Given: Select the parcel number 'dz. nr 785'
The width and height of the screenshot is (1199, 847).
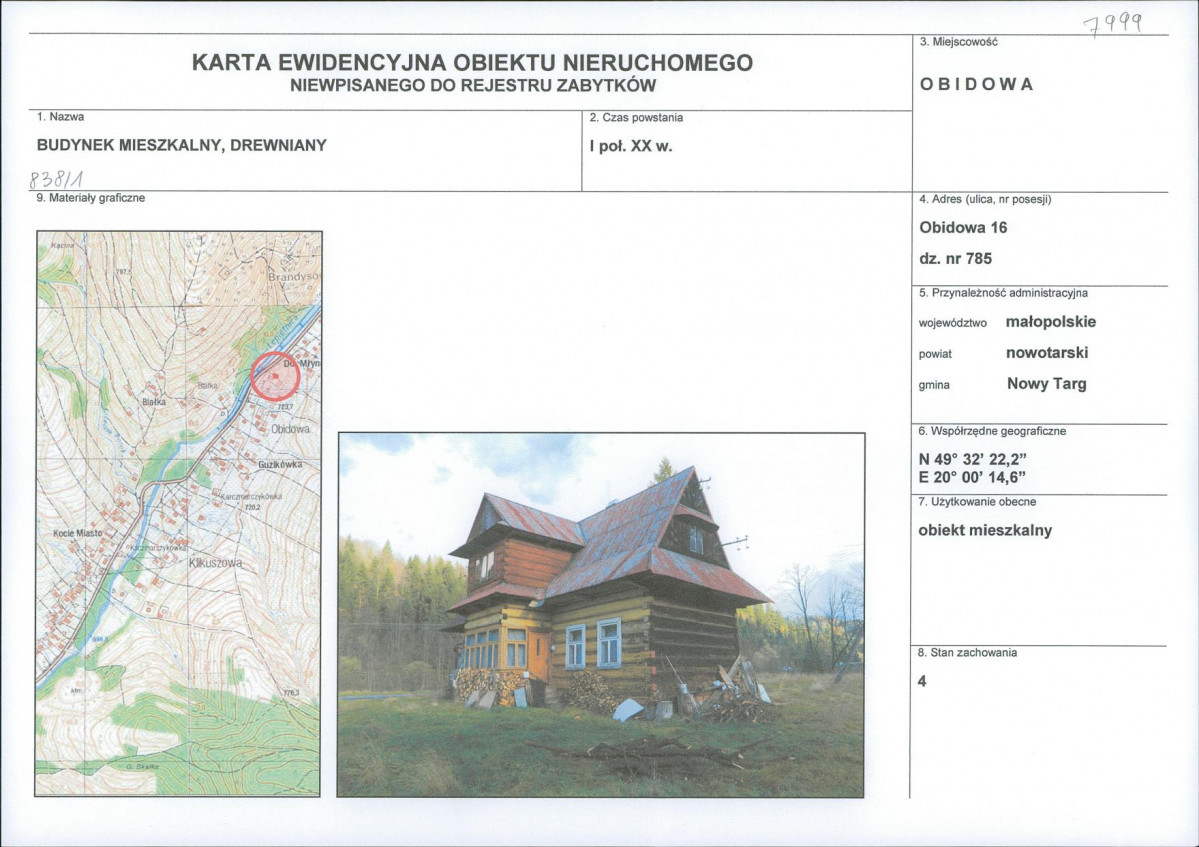Looking at the screenshot, I should (x=955, y=258).
